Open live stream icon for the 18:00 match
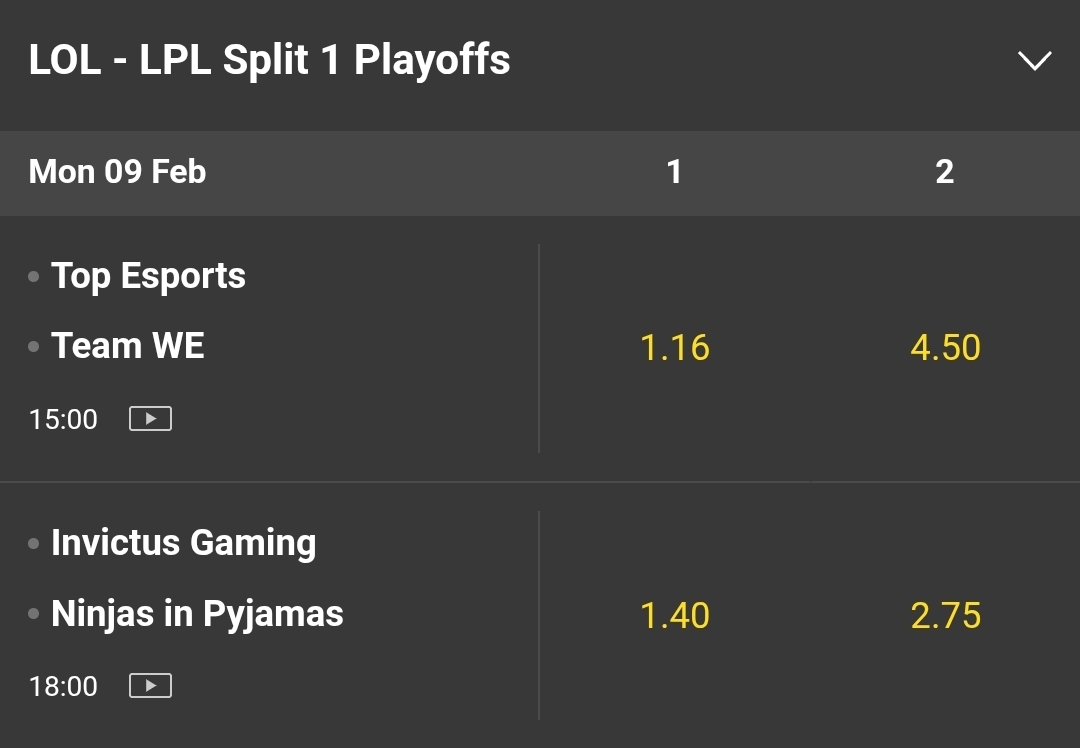 150,686
